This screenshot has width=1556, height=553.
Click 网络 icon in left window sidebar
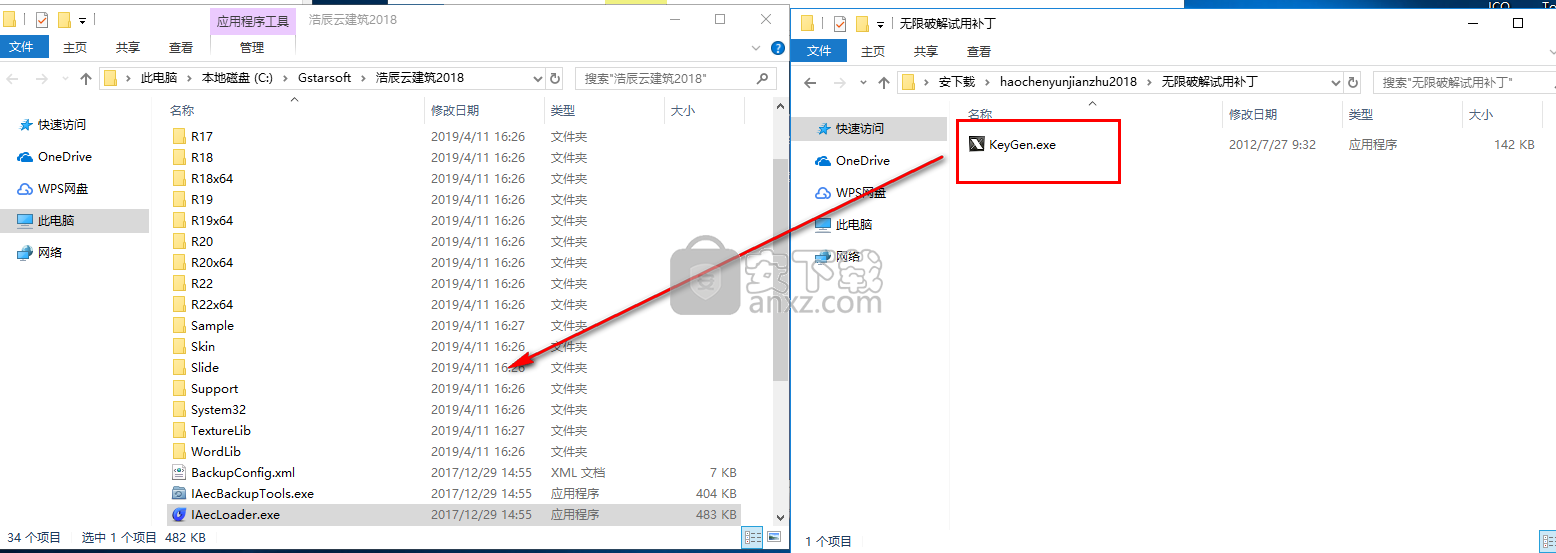tap(25, 253)
